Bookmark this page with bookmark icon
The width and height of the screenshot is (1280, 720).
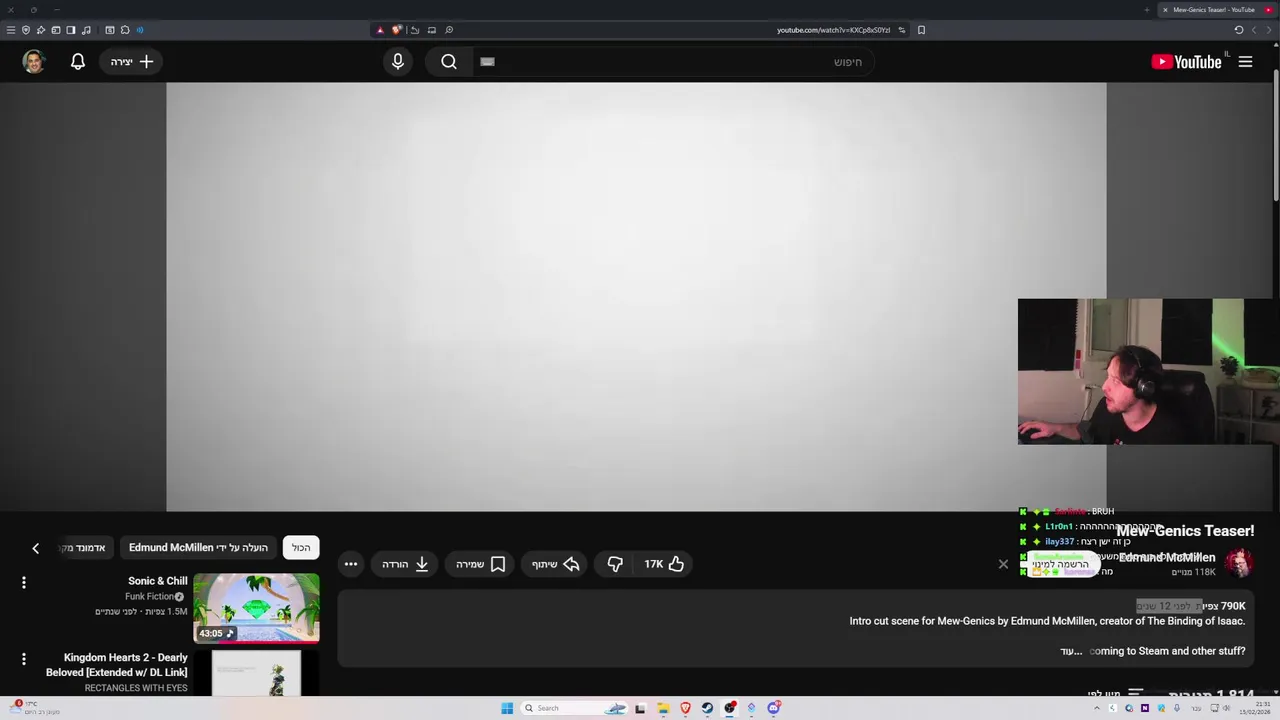pyautogui.click(x=921, y=30)
